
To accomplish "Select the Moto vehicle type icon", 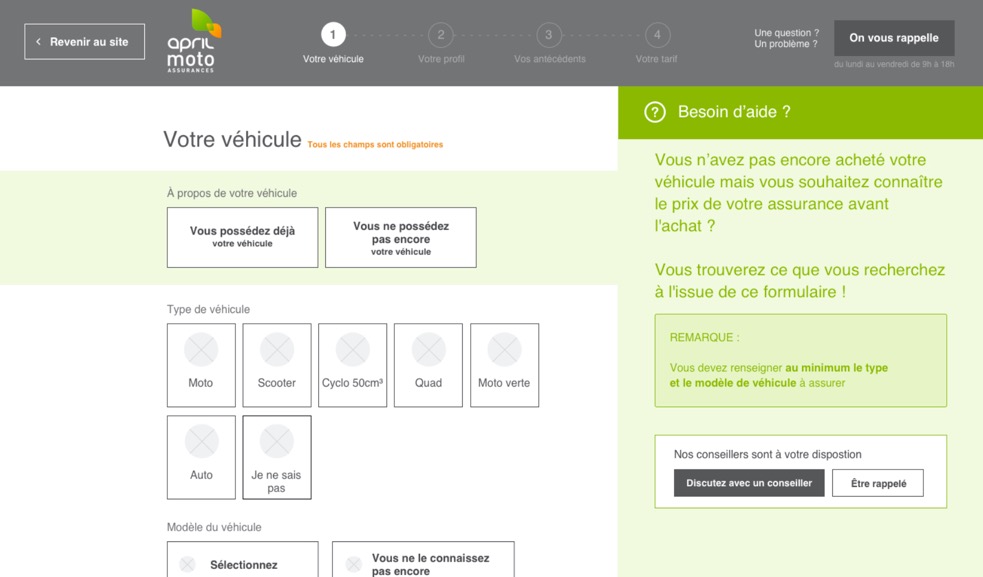I will tap(201, 351).
